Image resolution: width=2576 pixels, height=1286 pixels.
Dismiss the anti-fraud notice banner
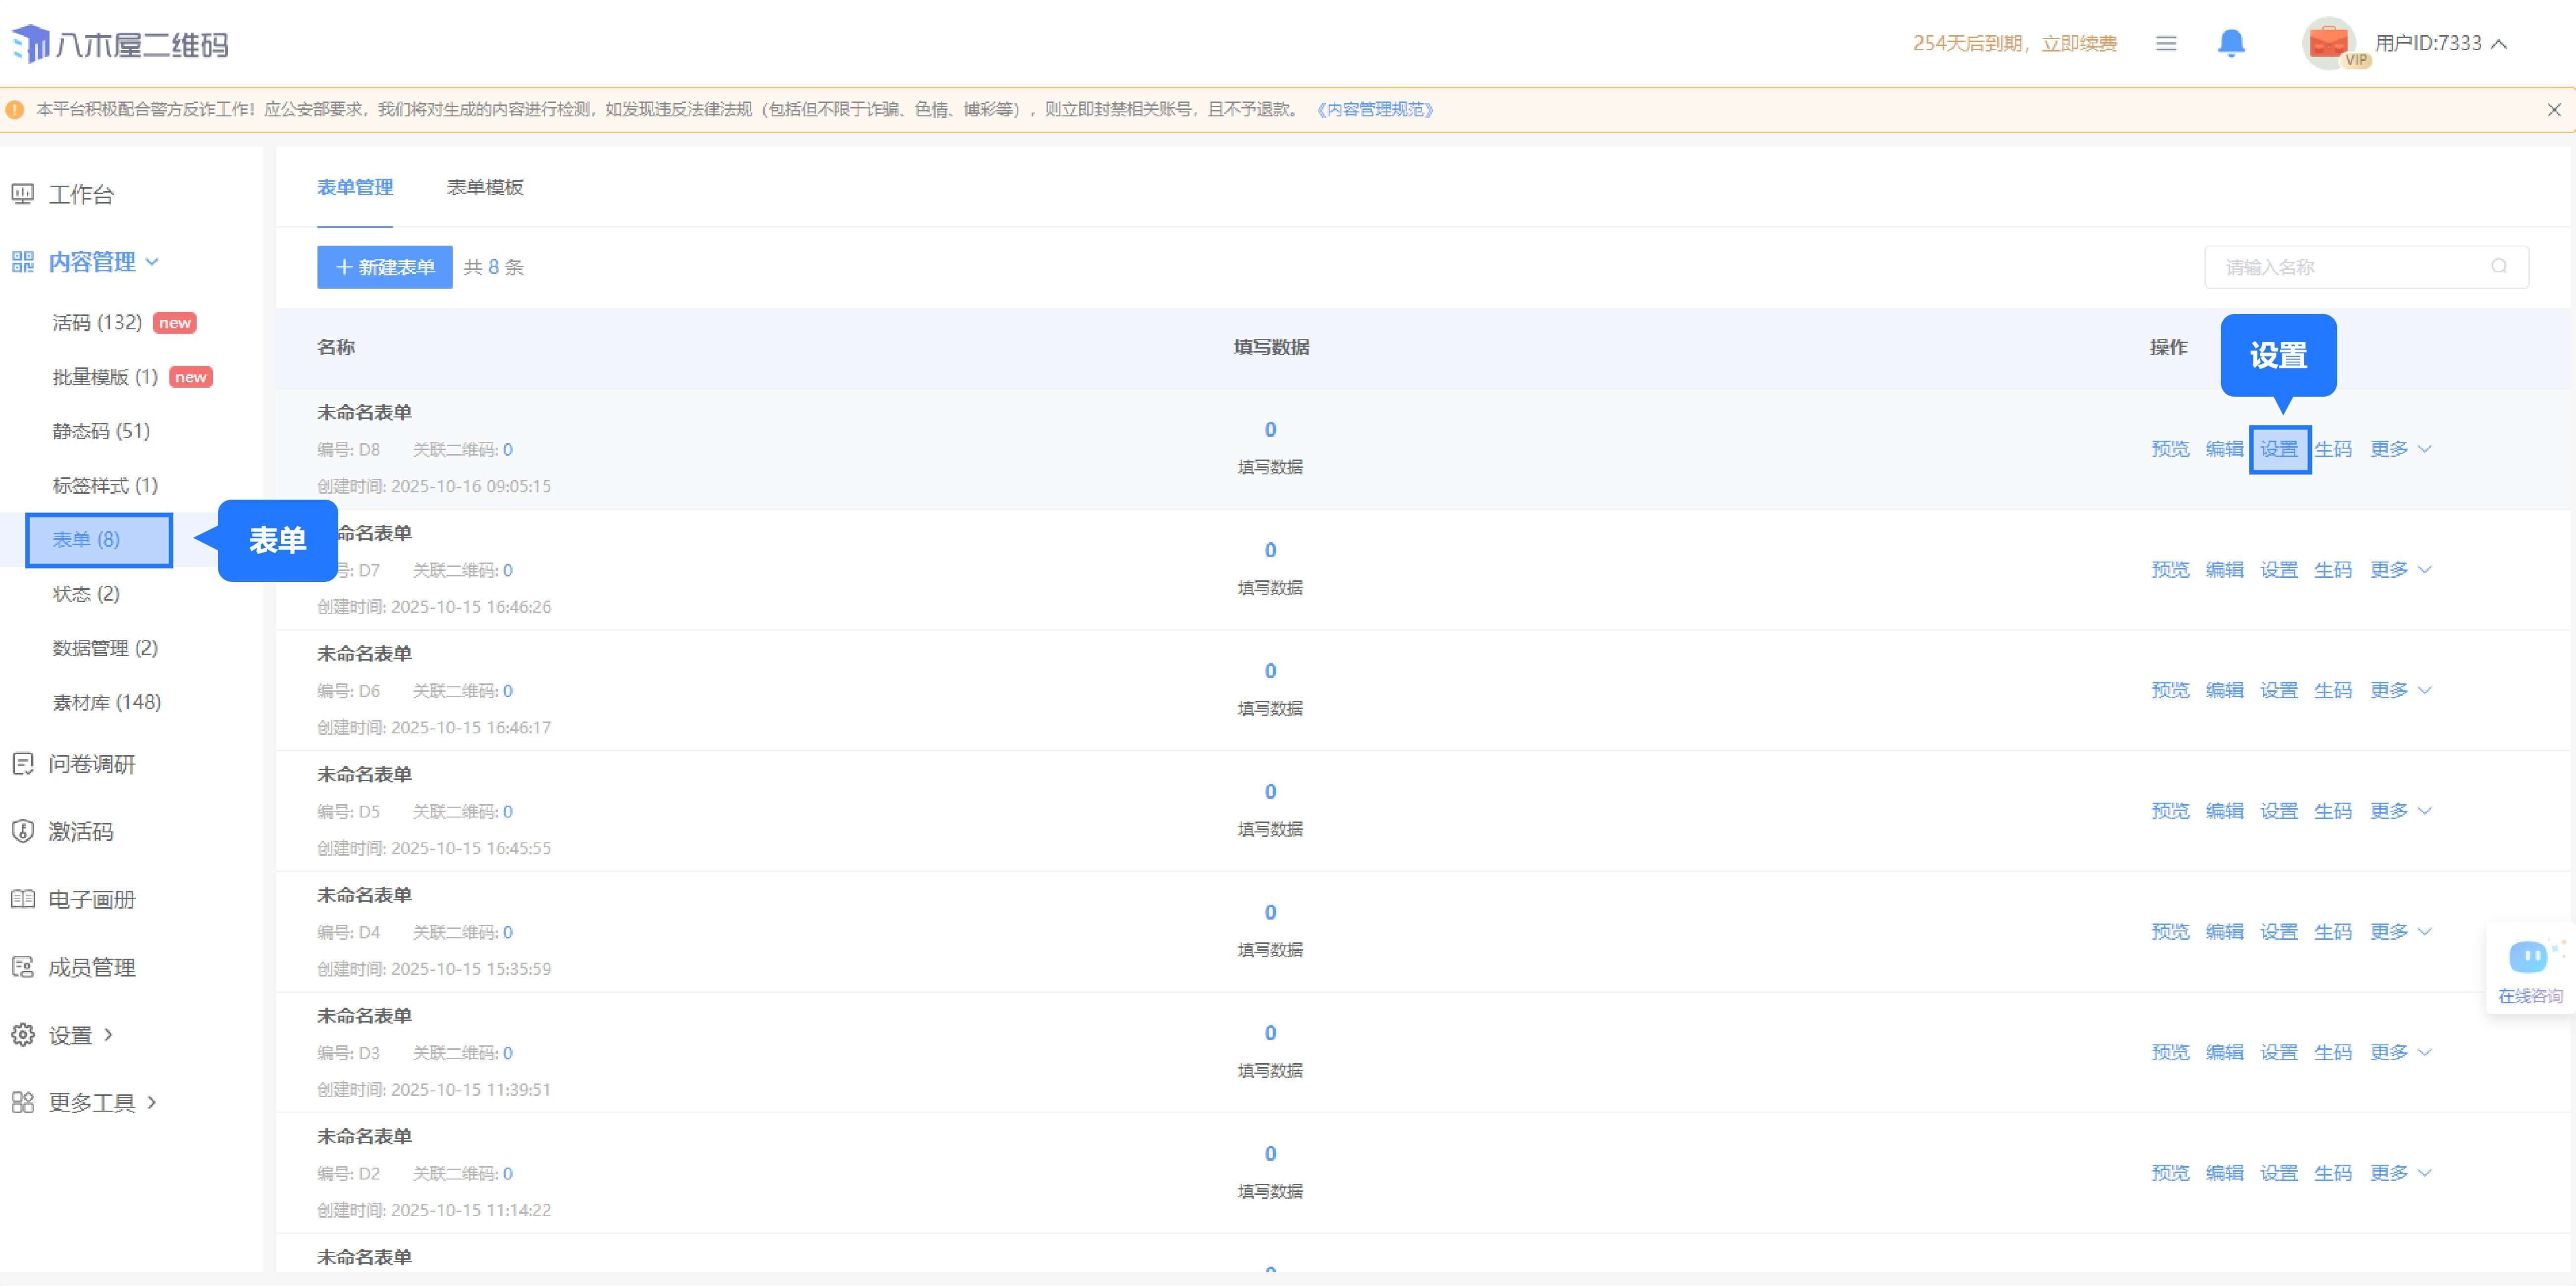point(2553,110)
